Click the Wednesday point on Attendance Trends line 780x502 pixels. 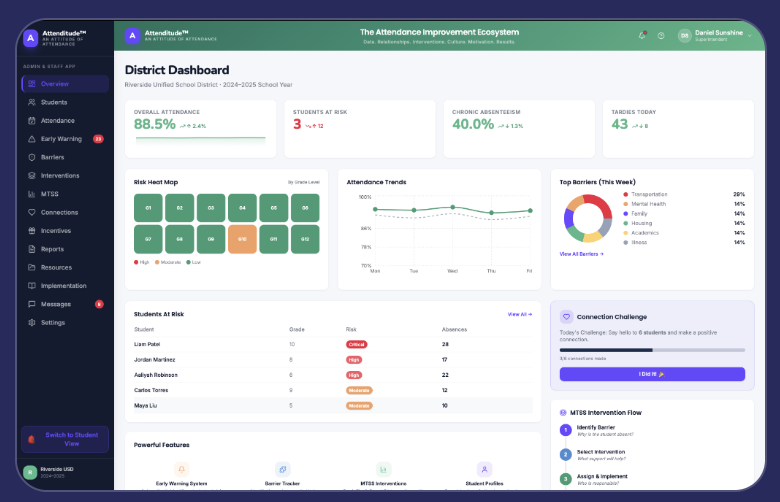(x=453, y=207)
